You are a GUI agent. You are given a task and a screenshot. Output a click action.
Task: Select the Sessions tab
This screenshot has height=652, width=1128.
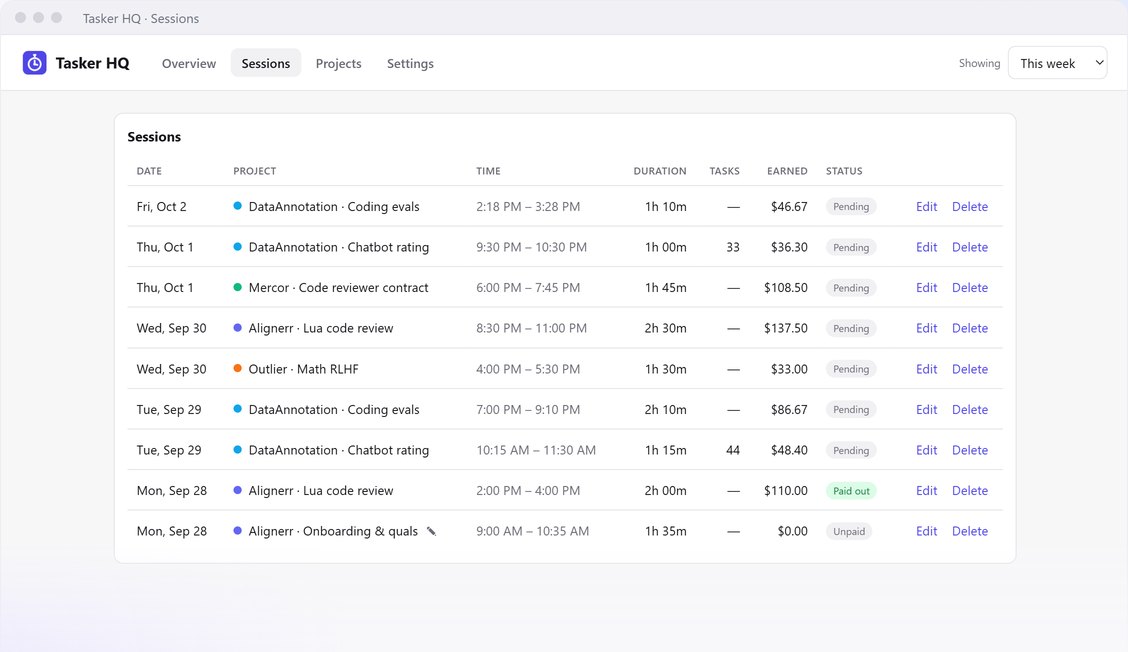tap(265, 63)
